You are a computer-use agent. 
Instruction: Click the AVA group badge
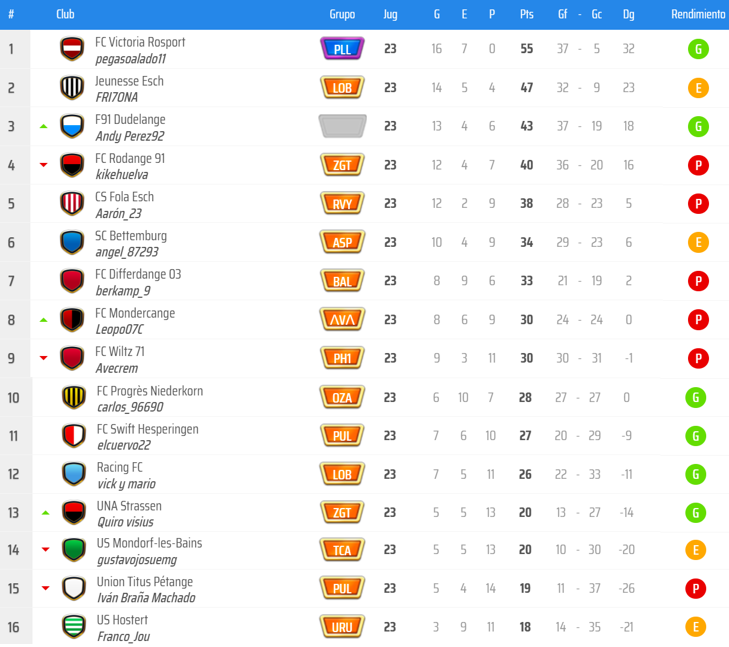click(x=342, y=319)
